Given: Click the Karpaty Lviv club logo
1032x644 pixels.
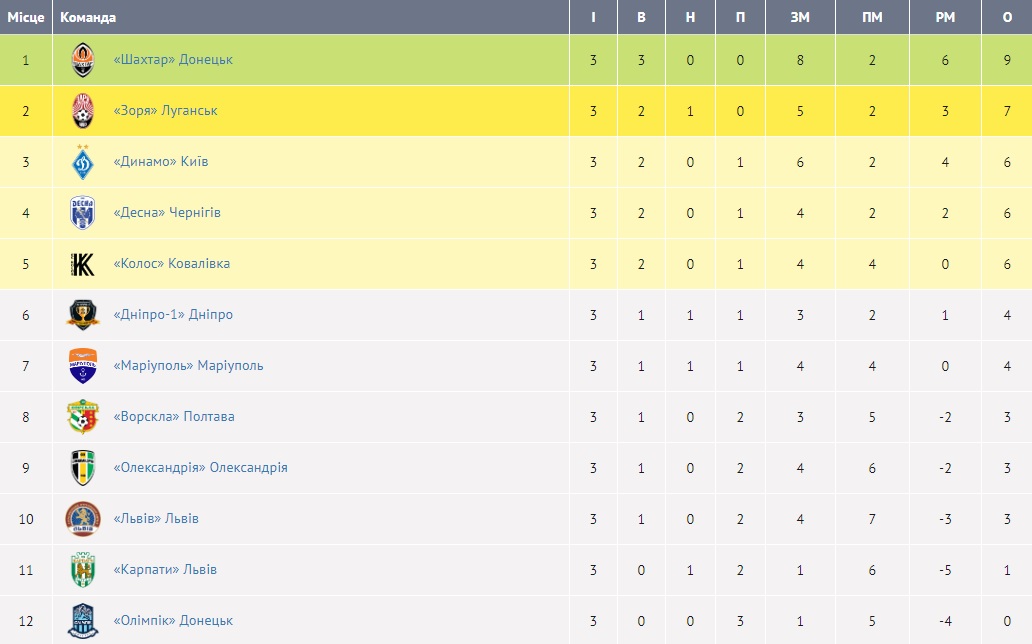Looking at the screenshot, I should pyautogui.click(x=83, y=570).
